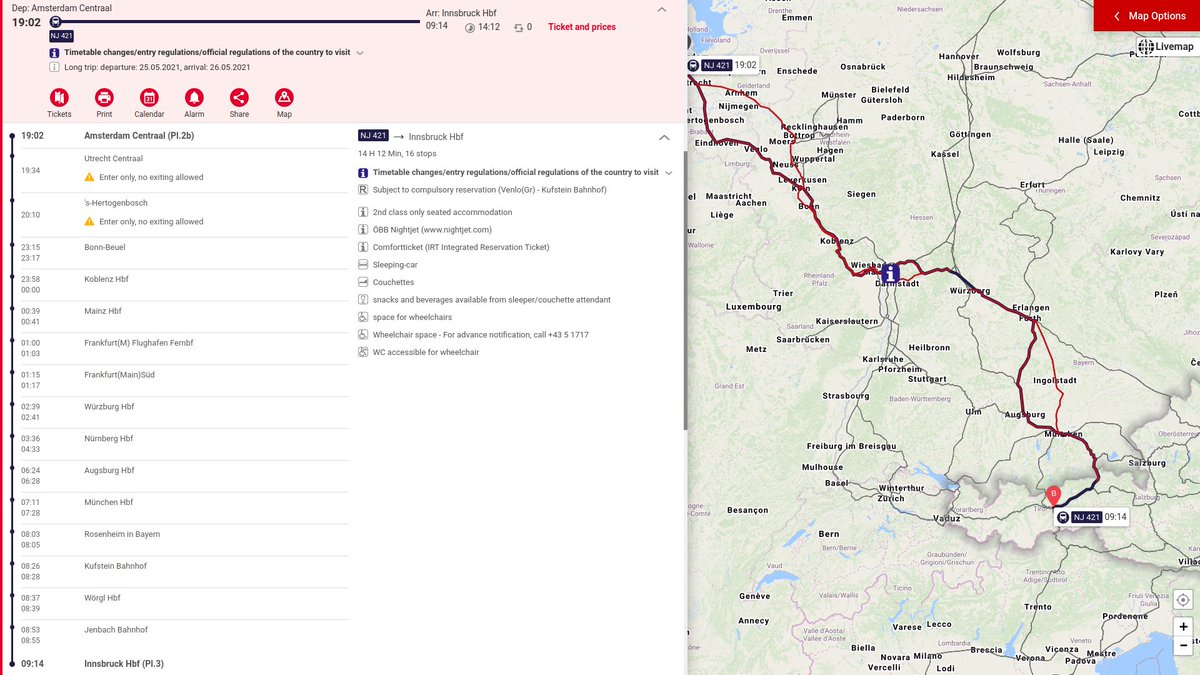Click the München Hbf stop

coord(109,502)
